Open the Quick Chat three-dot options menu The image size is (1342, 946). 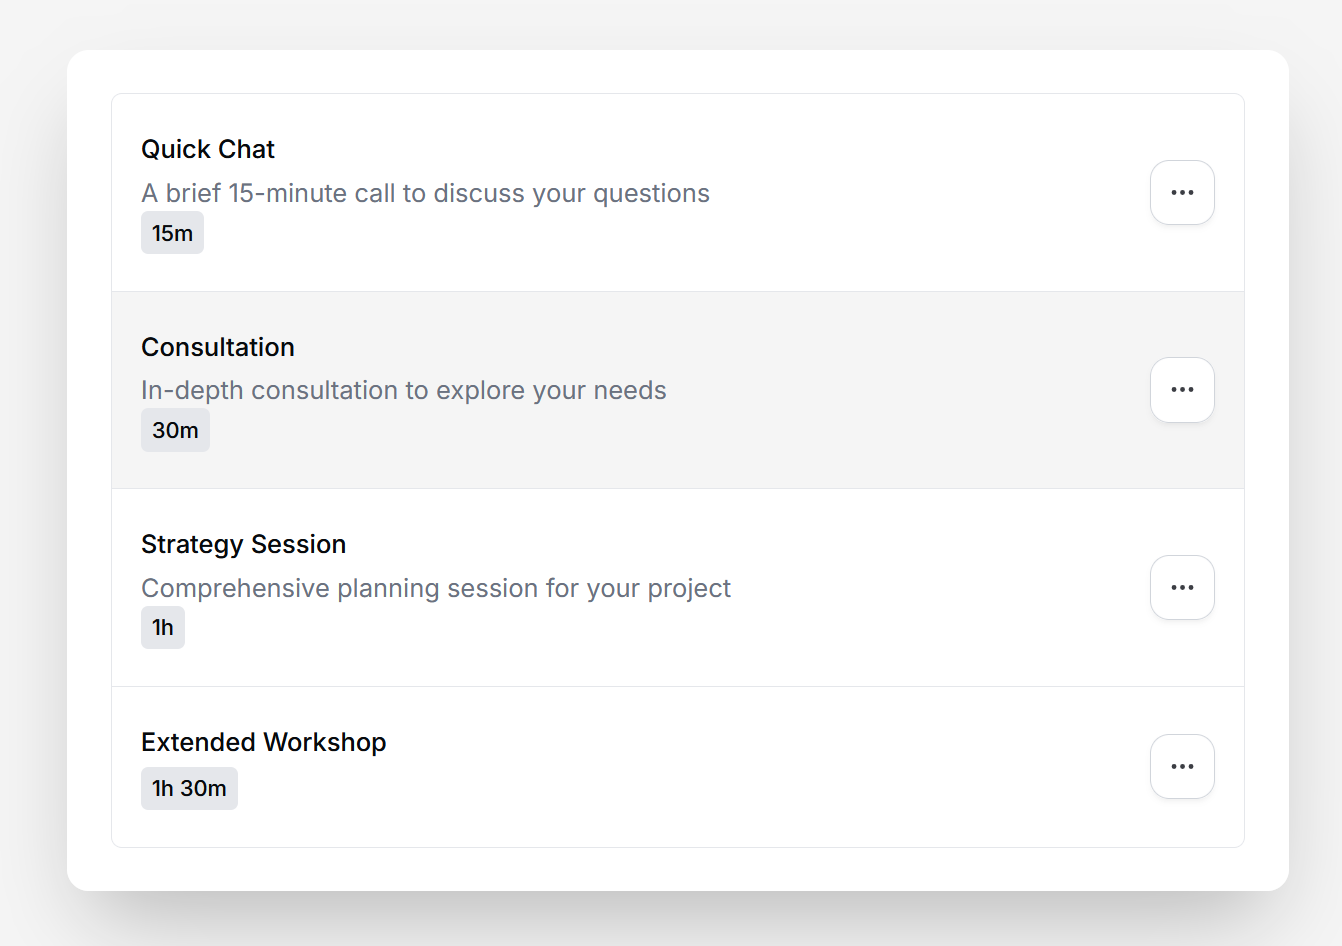pos(1182,193)
